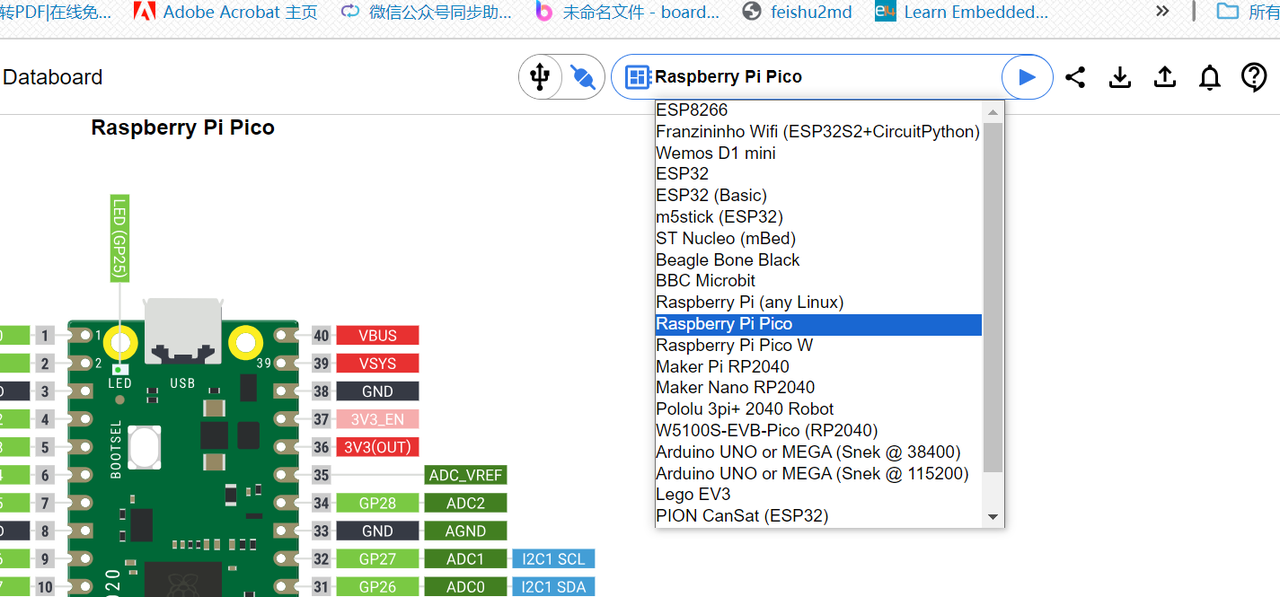Image resolution: width=1280 pixels, height=597 pixels.
Task: Click the I2C1 SDA label
Action: pyautogui.click(x=554, y=588)
